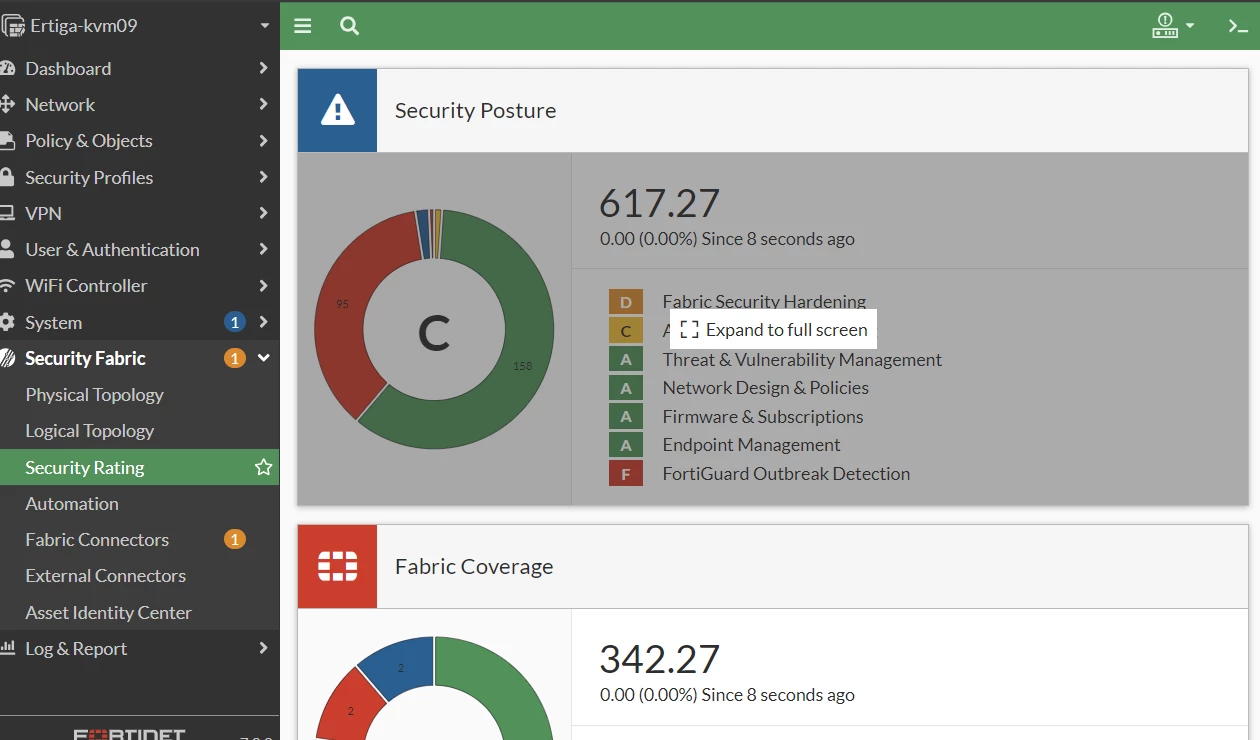The image size is (1260, 740).
Task: Click the Fabric Coverage red Fortinet icon
Action: tap(338, 566)
